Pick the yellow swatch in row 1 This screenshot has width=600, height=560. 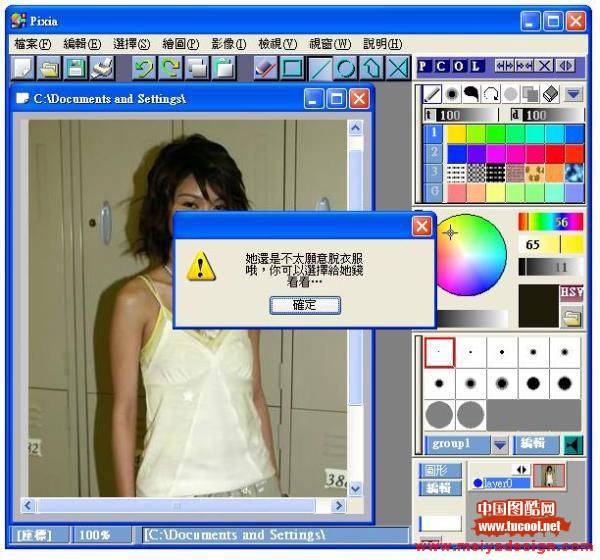click(457, 134)
